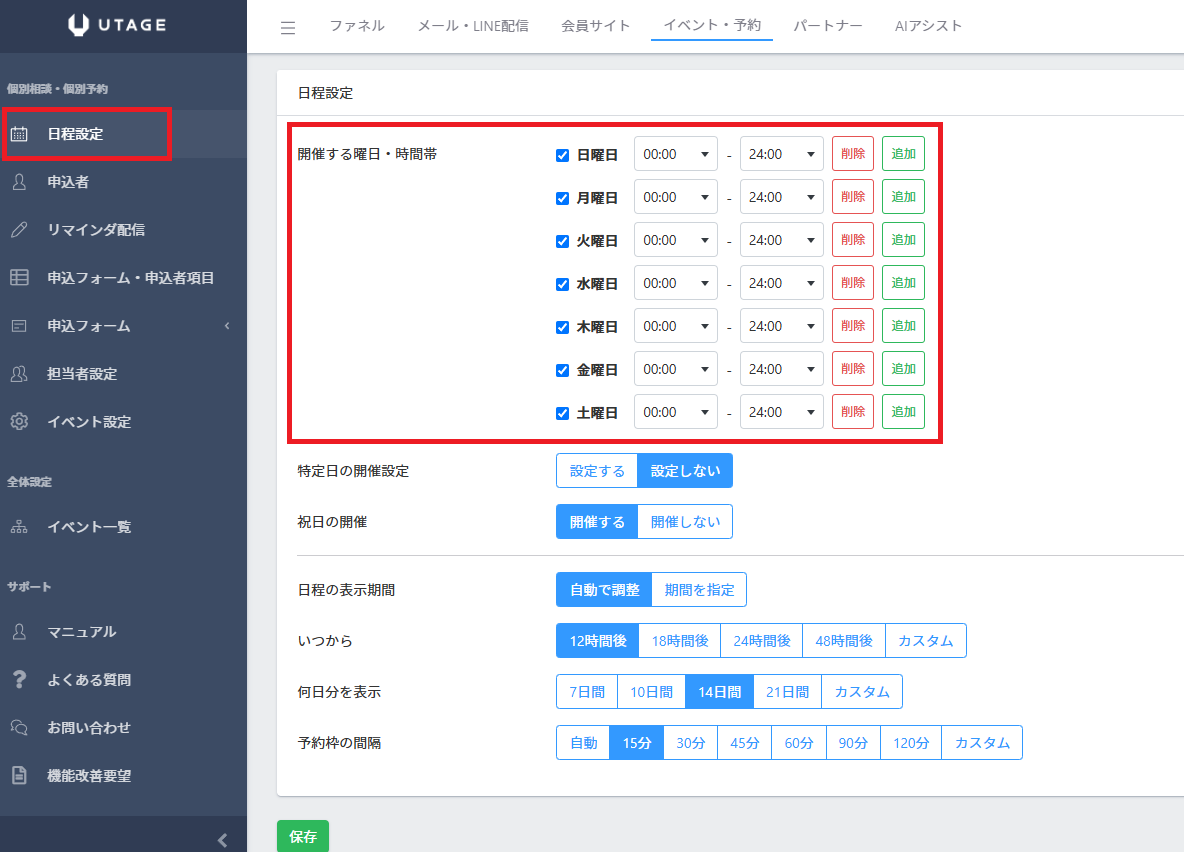Image resolution: width=1184 pixels, height=852 pixels.
Task: Click the calendar icon beside 日程設定
Action: point(19,134)
